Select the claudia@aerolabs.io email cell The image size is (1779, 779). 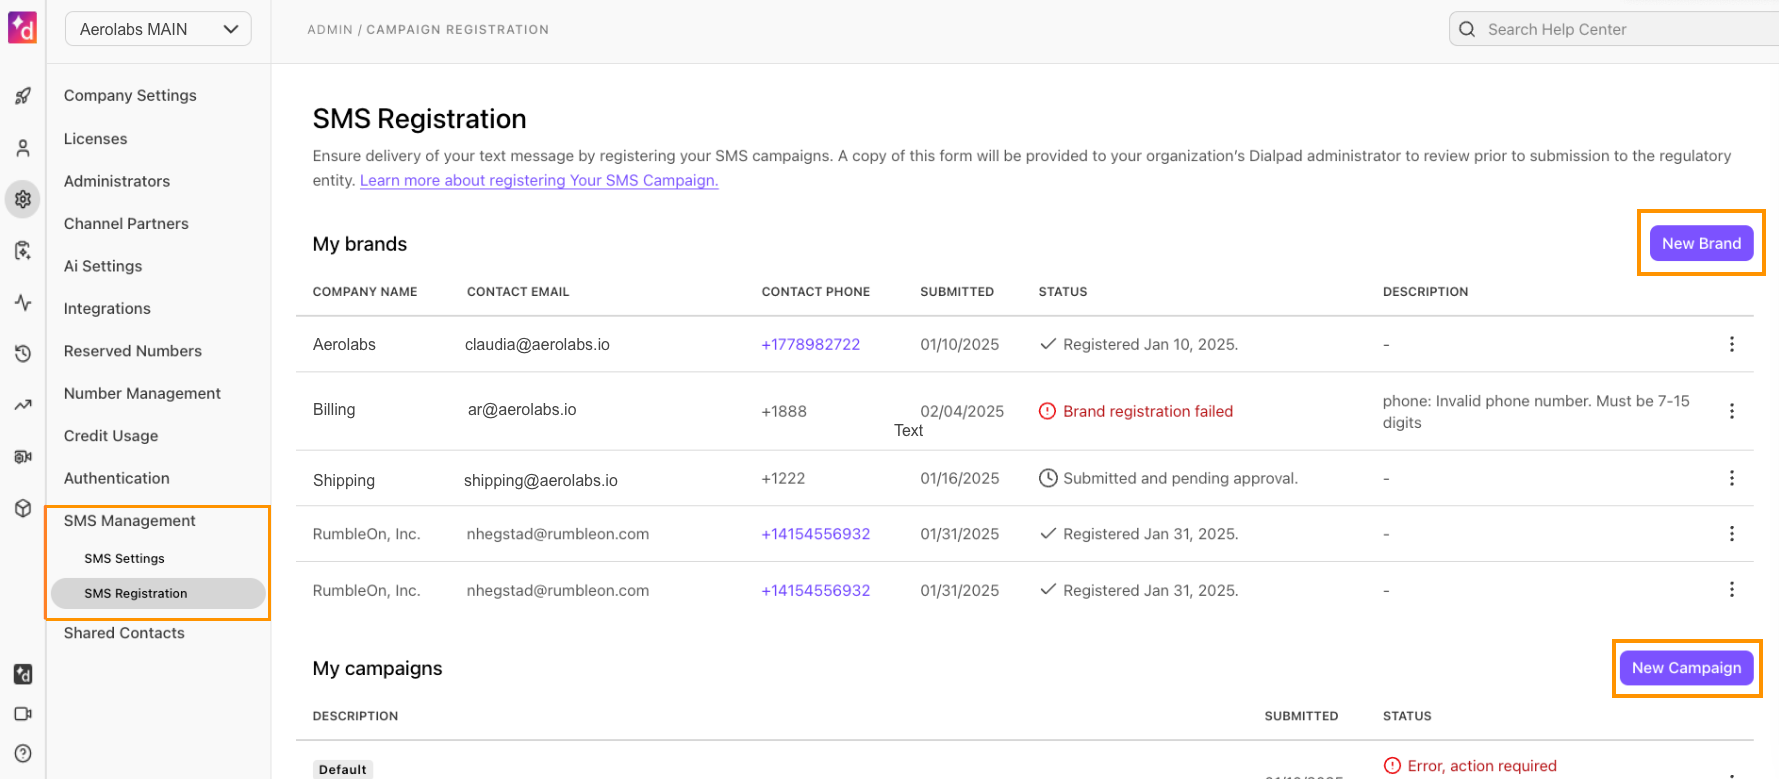point(537,344)
